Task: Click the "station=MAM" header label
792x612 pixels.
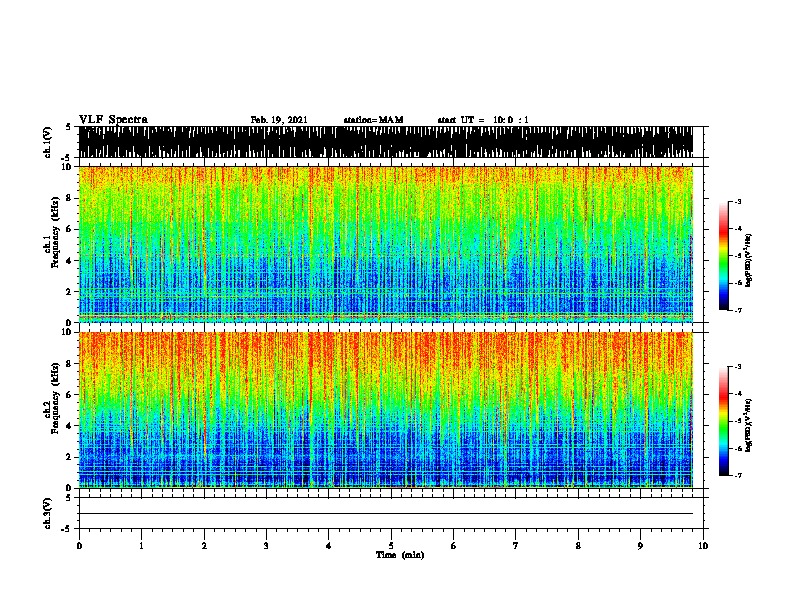Action: click(373, 120)
